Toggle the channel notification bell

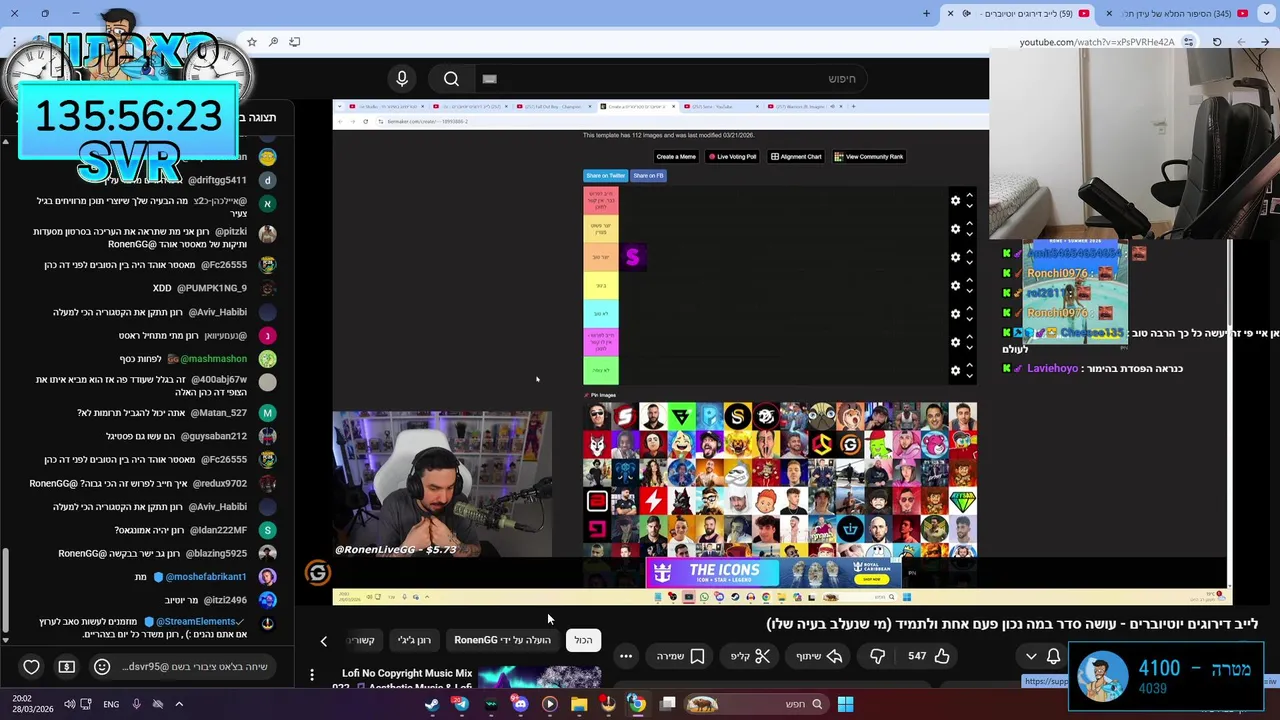[x=1053, y=656]
